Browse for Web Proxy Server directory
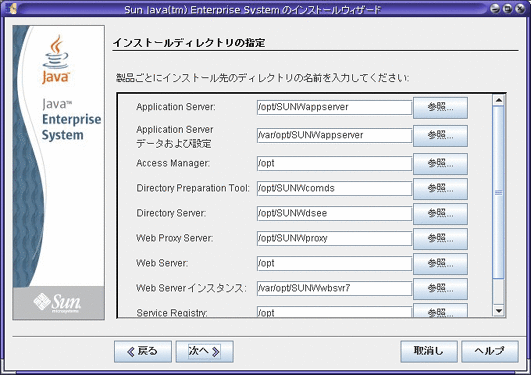Screen dimensions: 531x375 [440, 239]
